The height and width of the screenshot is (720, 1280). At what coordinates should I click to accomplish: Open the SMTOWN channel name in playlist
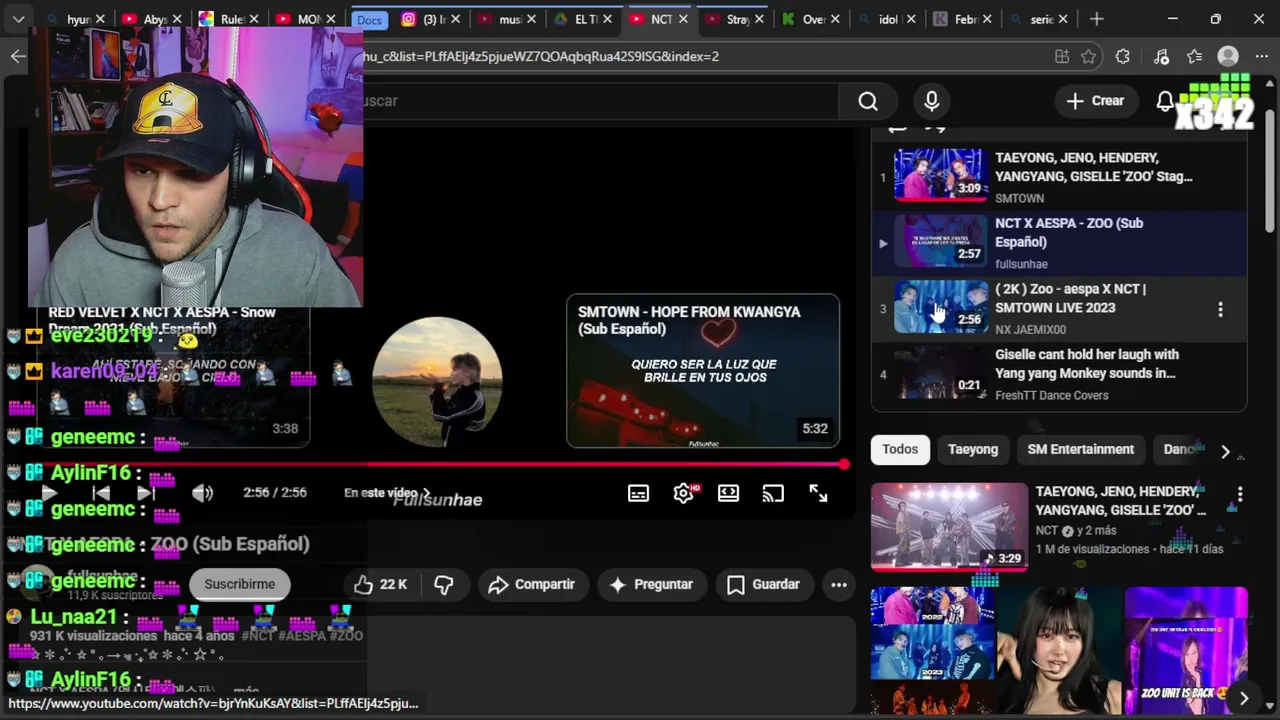pyautogui.click(x=1019, y=199)
